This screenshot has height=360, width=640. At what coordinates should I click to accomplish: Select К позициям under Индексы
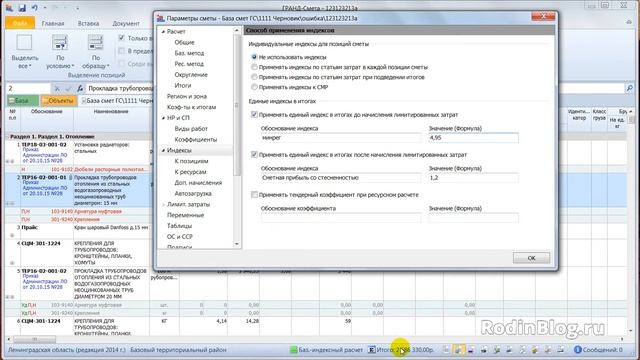click(x=191, y=161)
